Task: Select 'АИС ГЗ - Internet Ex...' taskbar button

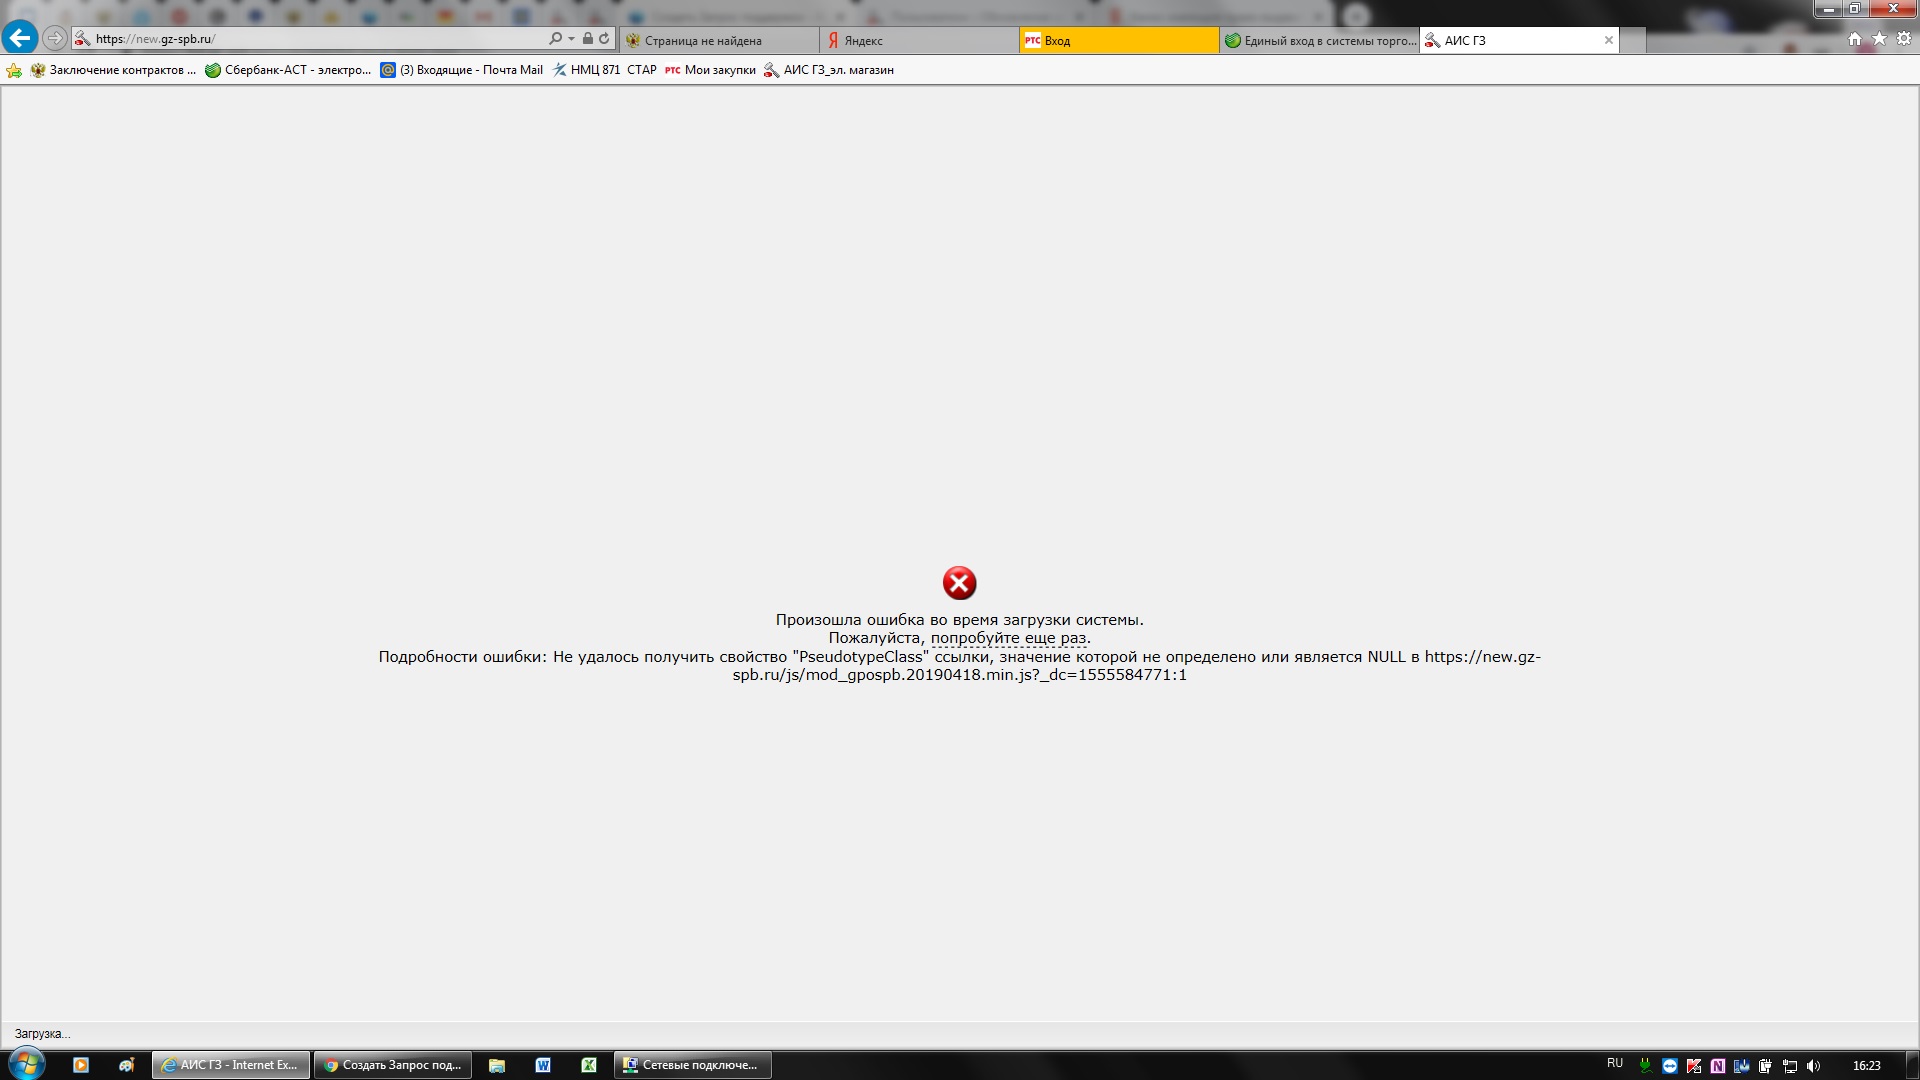Action: [x=231, y=1065]
